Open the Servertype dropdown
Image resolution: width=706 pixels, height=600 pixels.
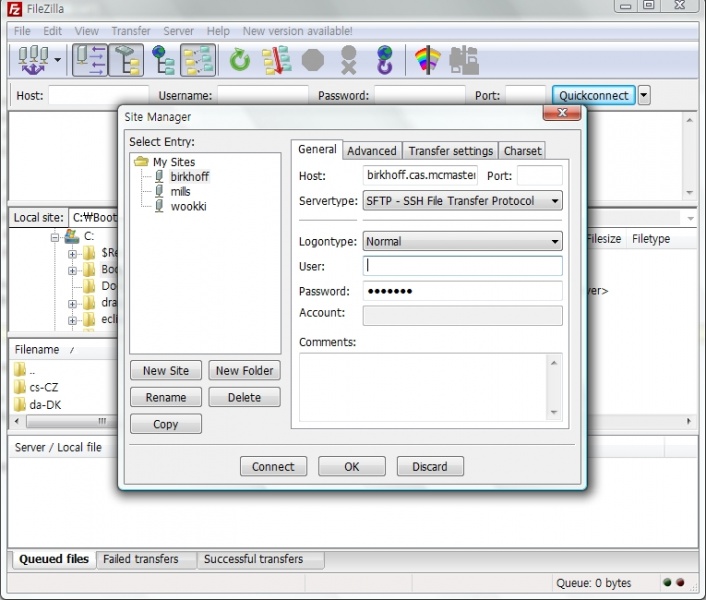[x=462, y=201]
